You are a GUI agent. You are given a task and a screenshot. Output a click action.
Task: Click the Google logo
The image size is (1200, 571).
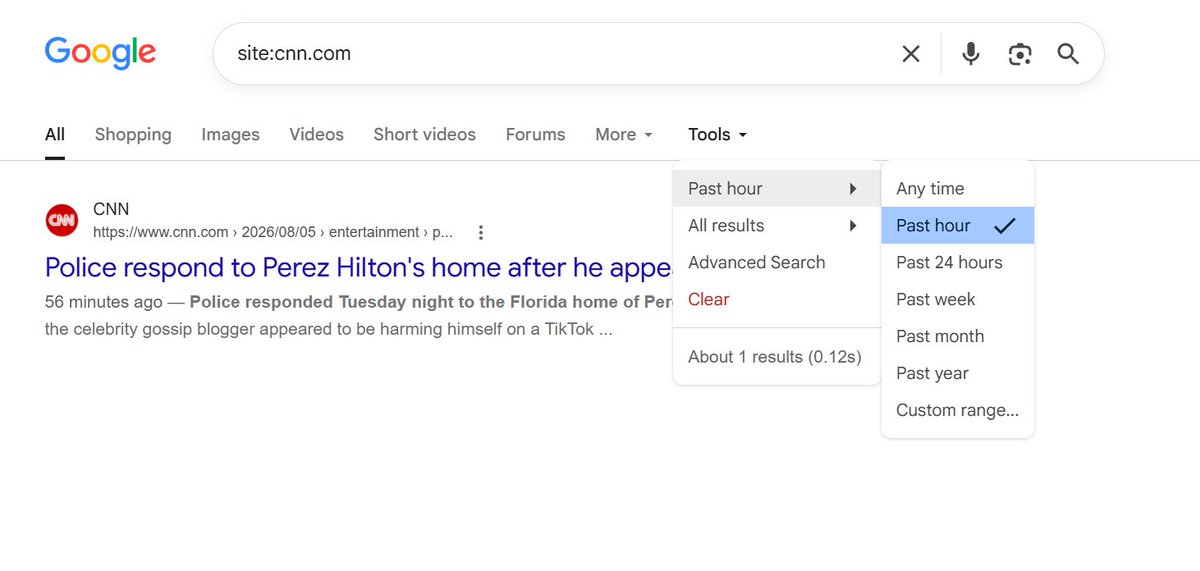[100, 52]
